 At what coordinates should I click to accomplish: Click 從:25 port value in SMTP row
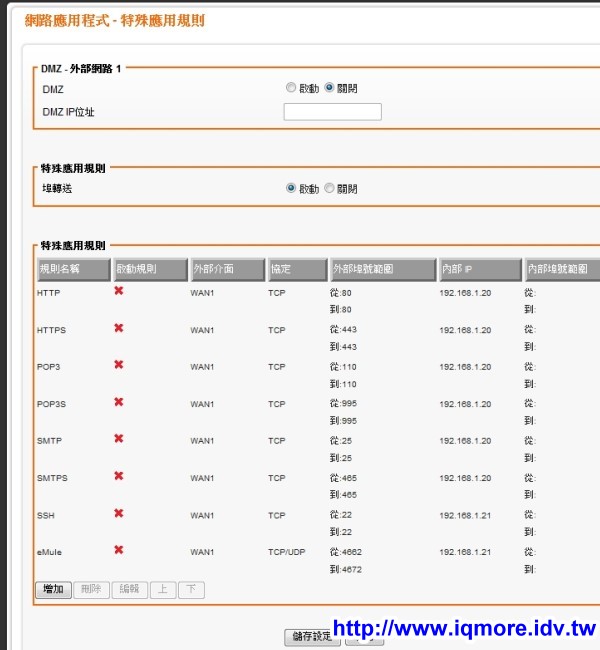point(340,441)
